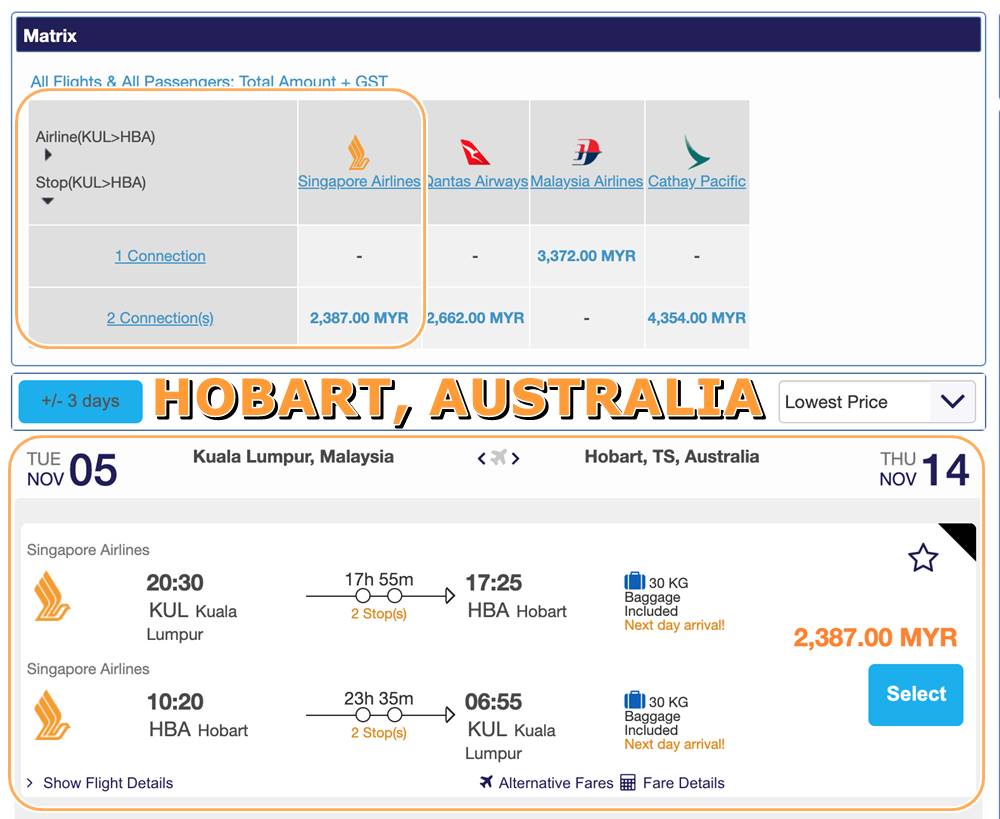Collapse the Stop(KUL>HBA) down arrow
The height and width of the screenshot is (819, 1000).
coord(48,201)
